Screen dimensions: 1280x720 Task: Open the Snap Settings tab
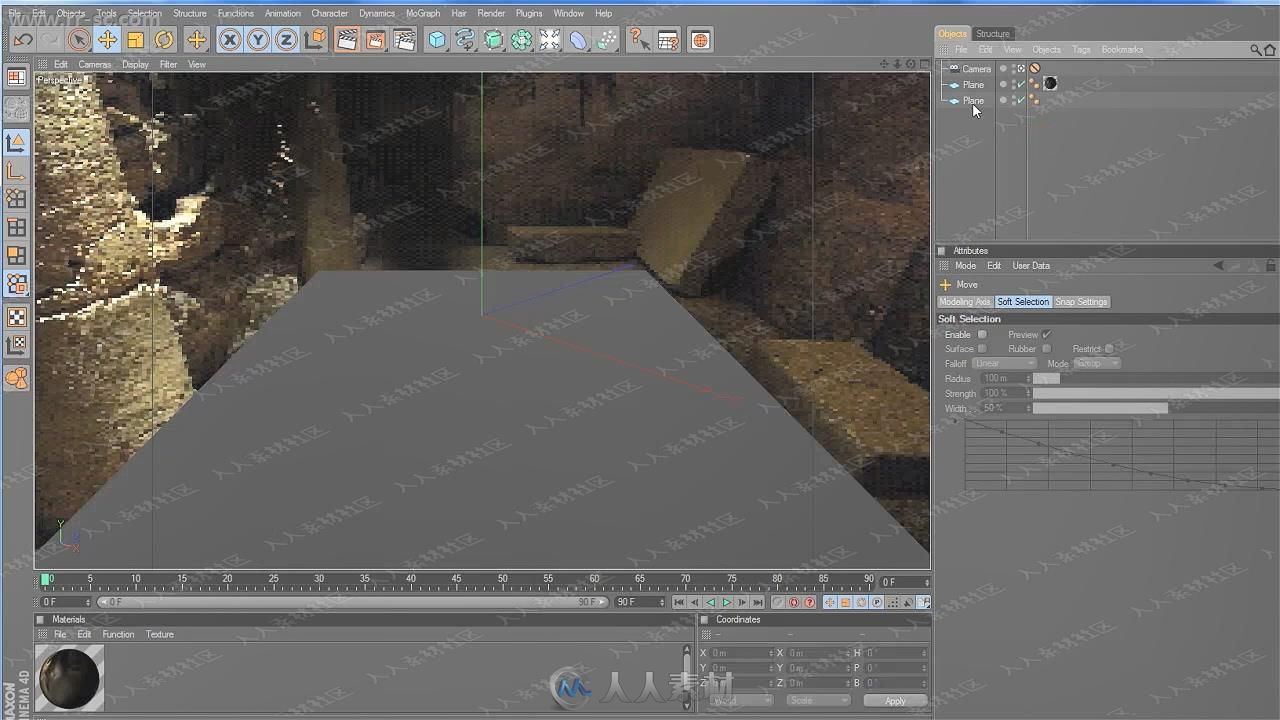click(x=1081, y=302)
